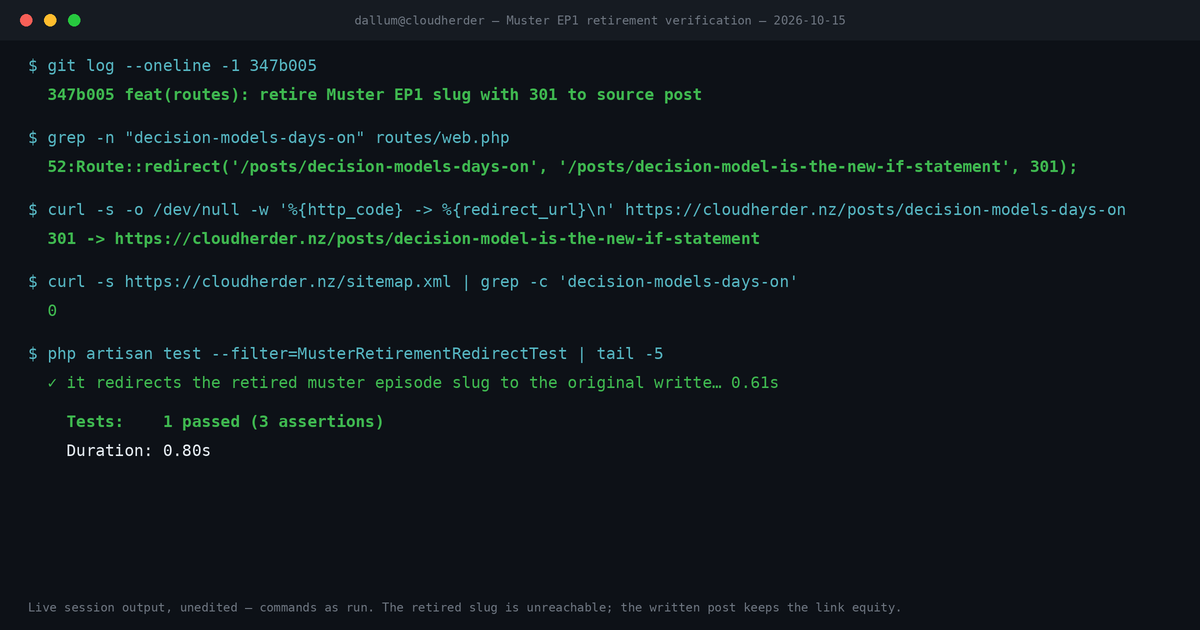The image size is (1200, 630).
Task: Click the '301 -> https://cloudherder.nz' redirect output
Action: (x=403, y=239)
